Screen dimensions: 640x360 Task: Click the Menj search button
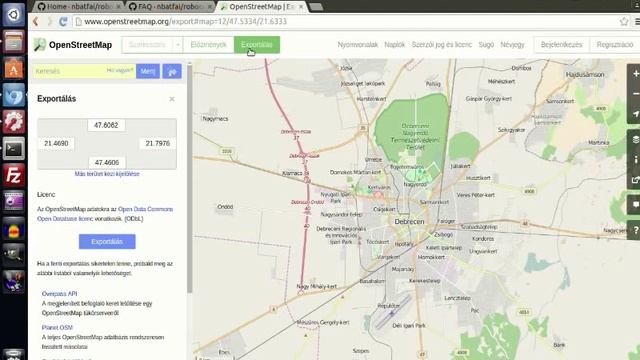148,71
